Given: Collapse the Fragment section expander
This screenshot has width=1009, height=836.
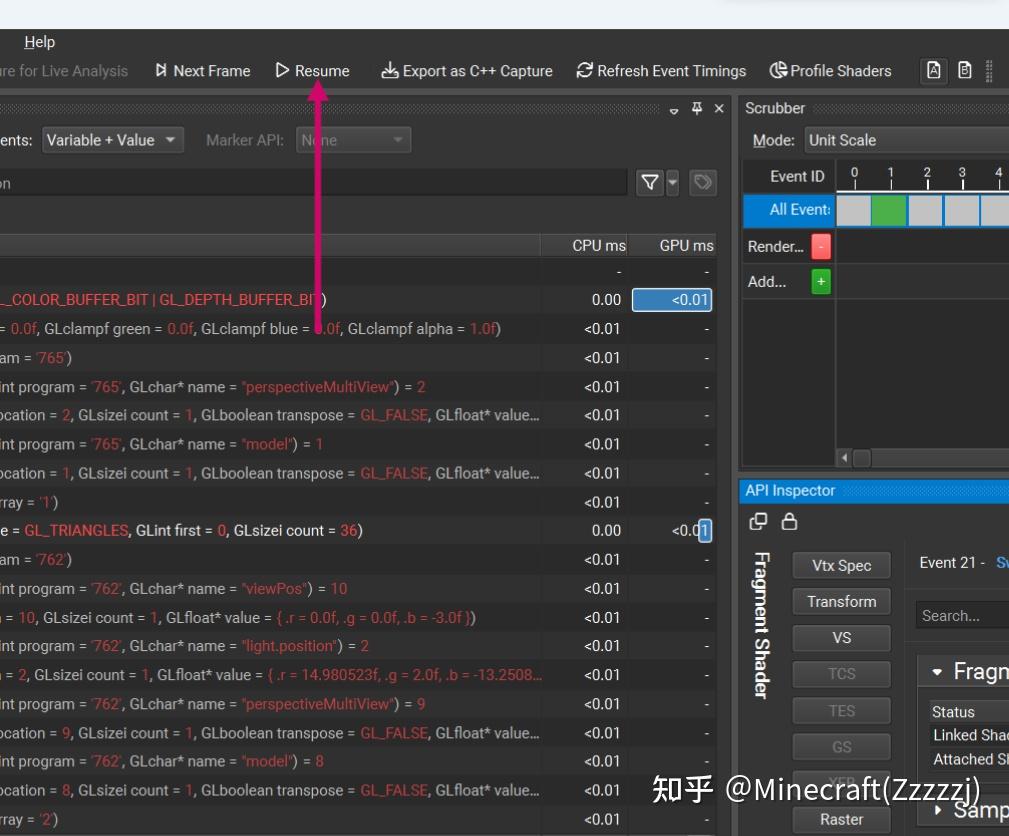Looking at the screenshot, I should tap(937, 672).
